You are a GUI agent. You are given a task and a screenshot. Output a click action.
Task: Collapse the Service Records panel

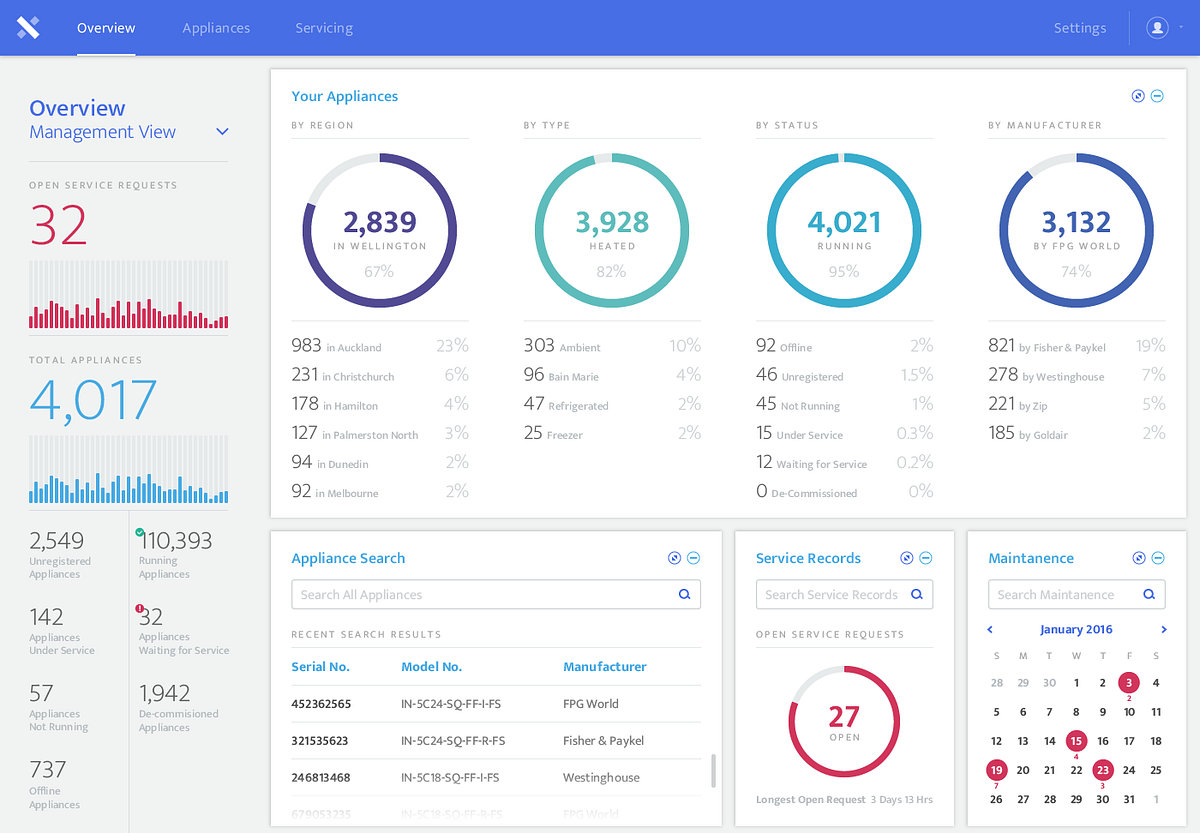(926, 558)
